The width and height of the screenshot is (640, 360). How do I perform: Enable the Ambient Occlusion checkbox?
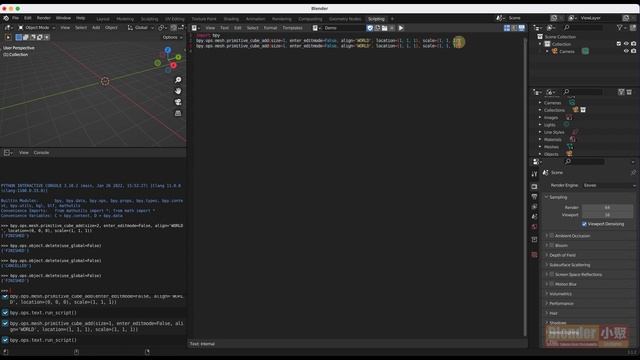551,236
